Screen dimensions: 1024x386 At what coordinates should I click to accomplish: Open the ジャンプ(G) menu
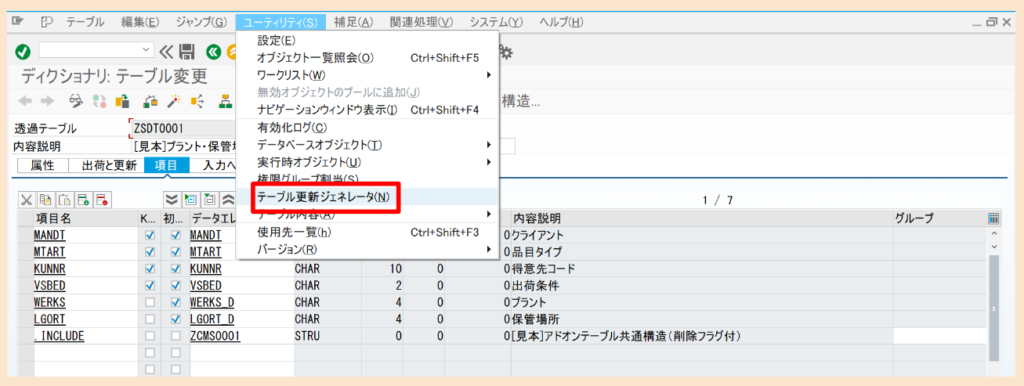coord(202,22)
